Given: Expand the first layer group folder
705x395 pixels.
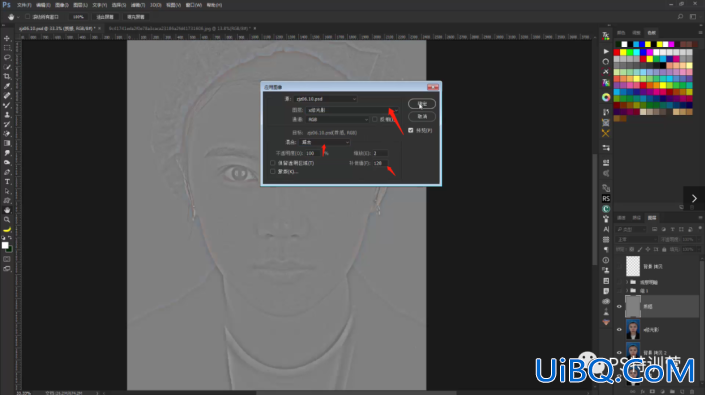Looking at the screenshot, I should [x=627, y=282].
